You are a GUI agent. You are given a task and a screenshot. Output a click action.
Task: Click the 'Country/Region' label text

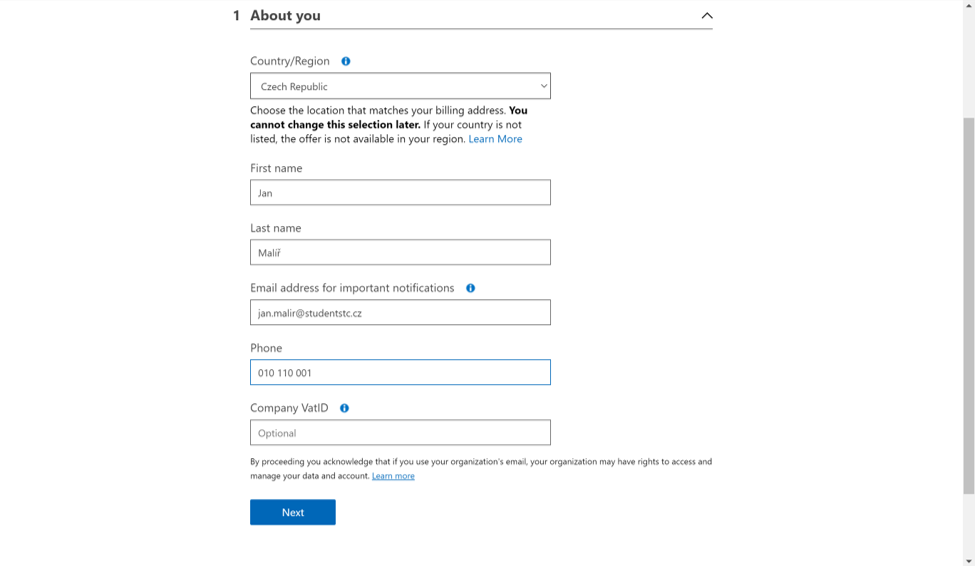[290, 61]
